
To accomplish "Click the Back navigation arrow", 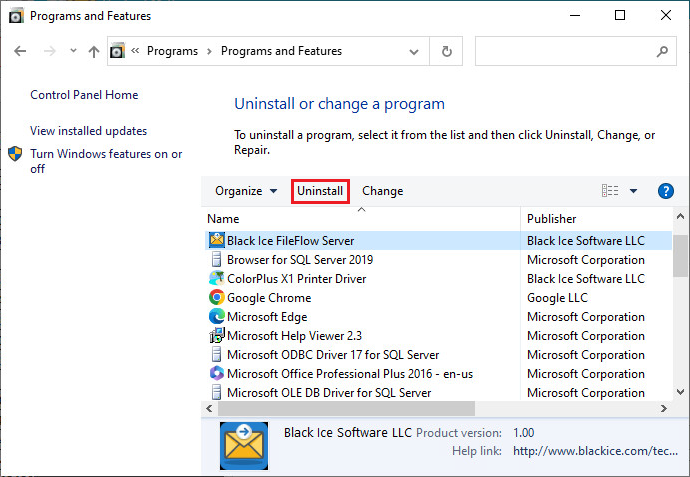I will click(20, 51).
